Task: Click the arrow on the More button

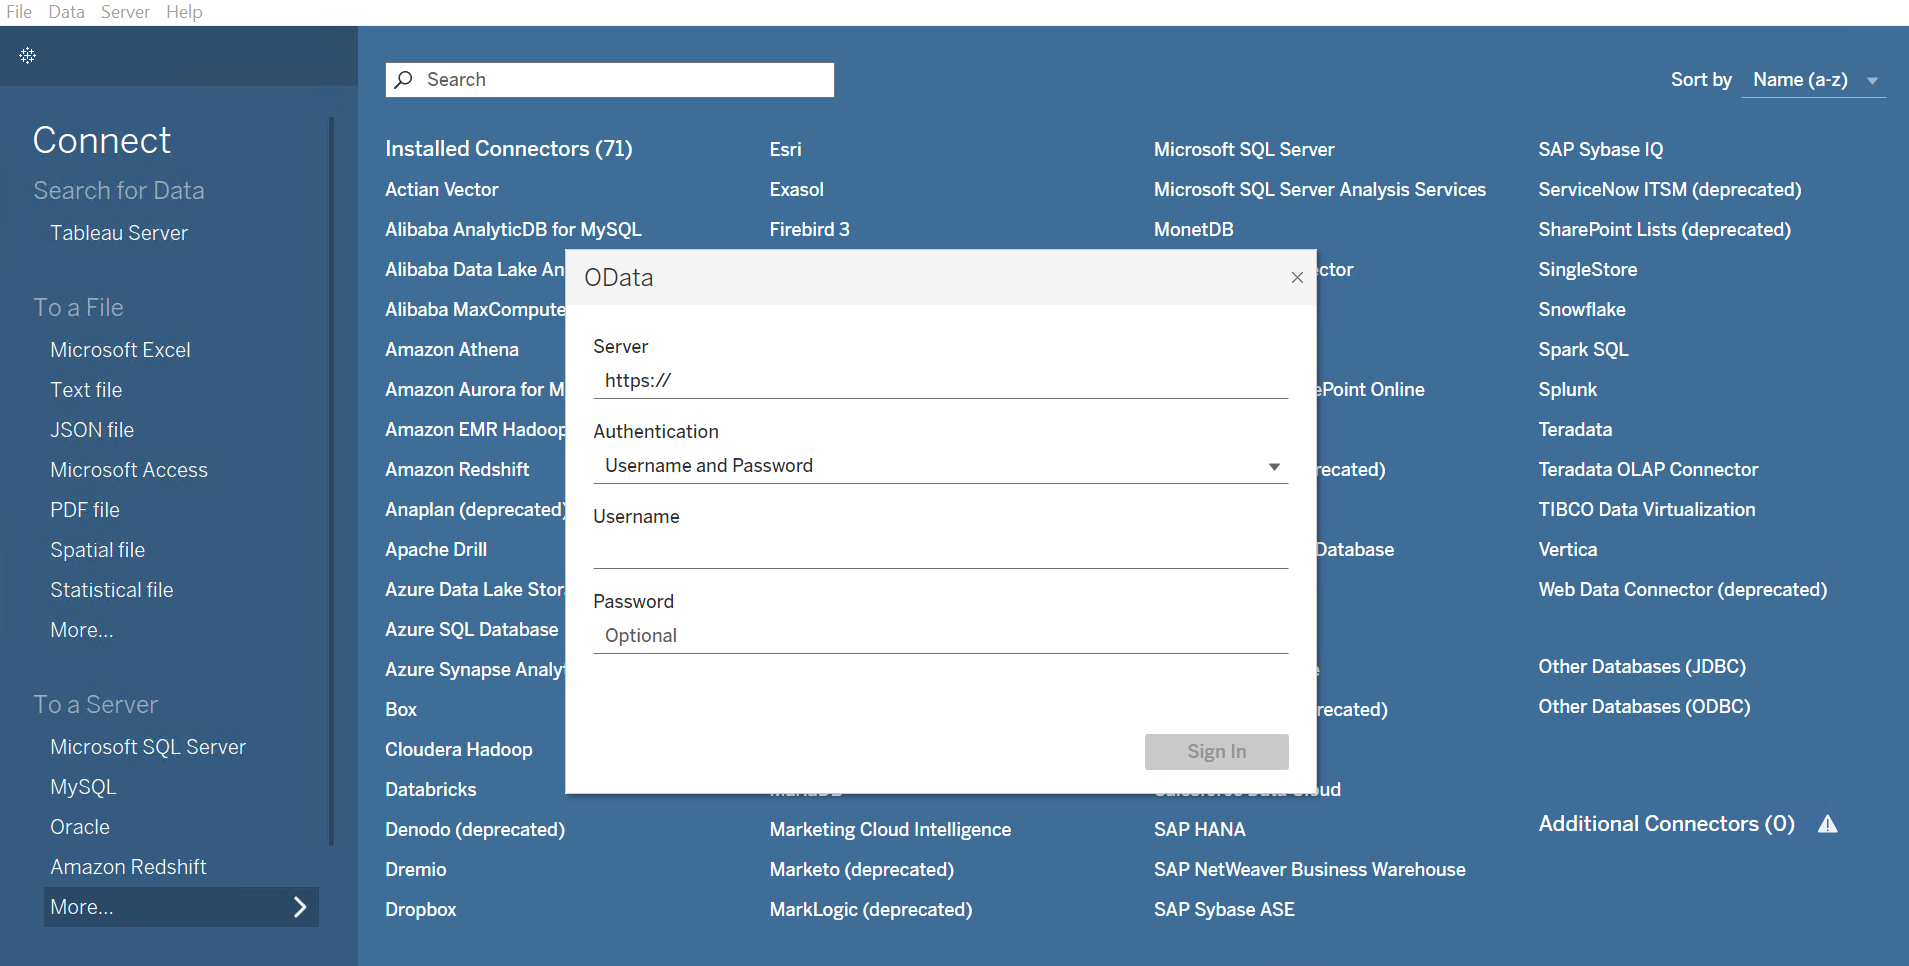Action: (299, 906)
